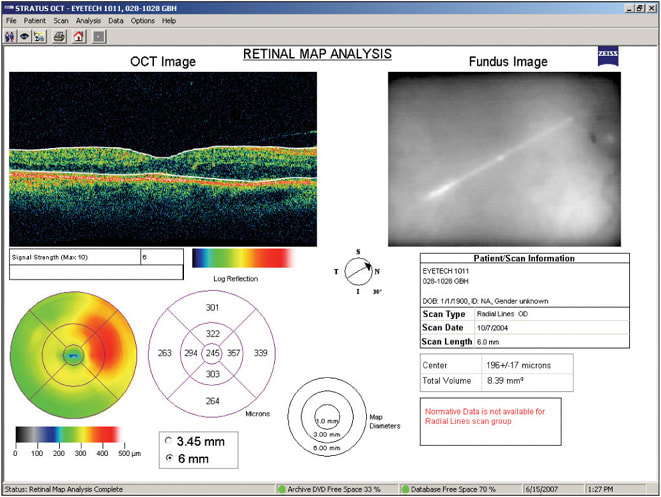The image size is (661, 497).
Task: Click the scan direction compass indicator
Action: tap(358, 271)
